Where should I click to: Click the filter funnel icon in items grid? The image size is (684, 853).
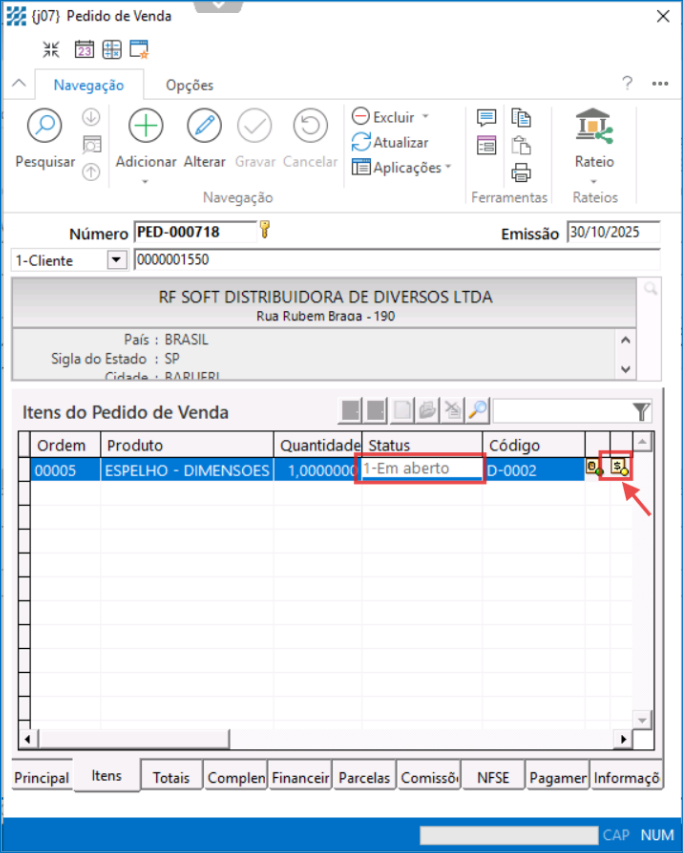pos(642,411)
